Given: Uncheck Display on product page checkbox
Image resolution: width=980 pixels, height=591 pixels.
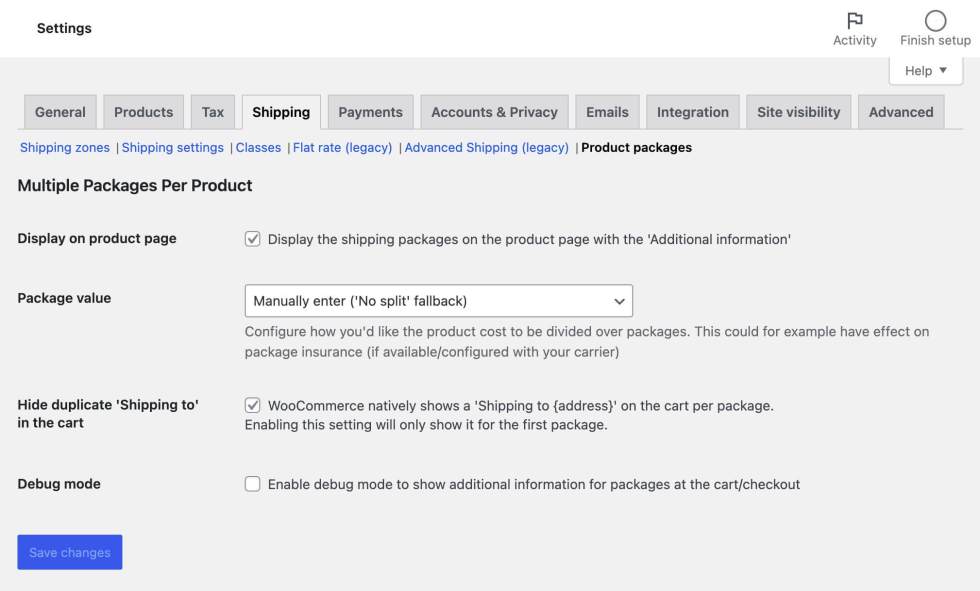Looking at the screenshot, I should [253, 239].
